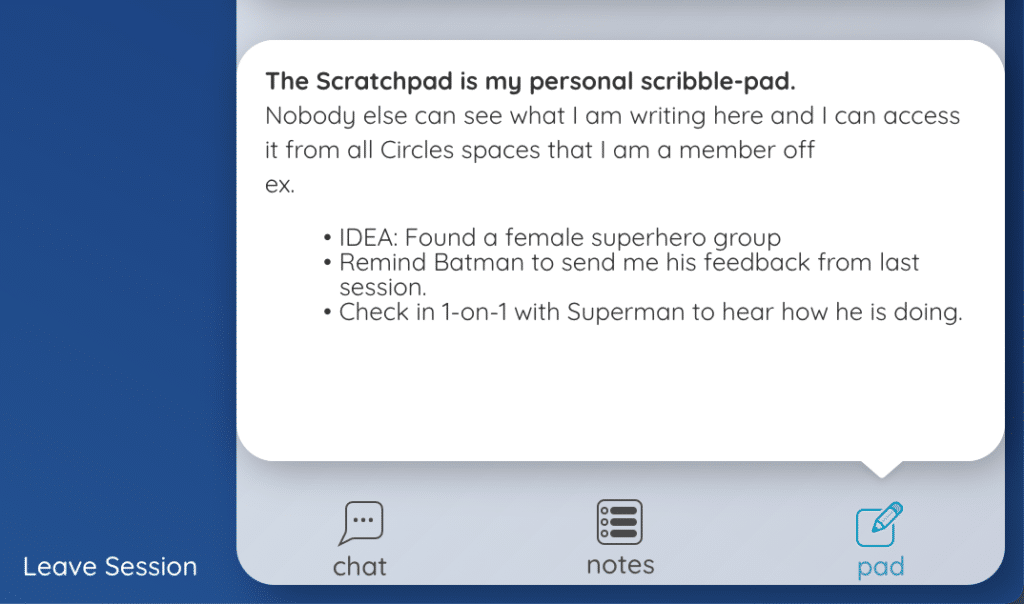Click the popup pointer arrow above pad
The width and height of the screenshot is (1024, 604).
tap(881, 469)
